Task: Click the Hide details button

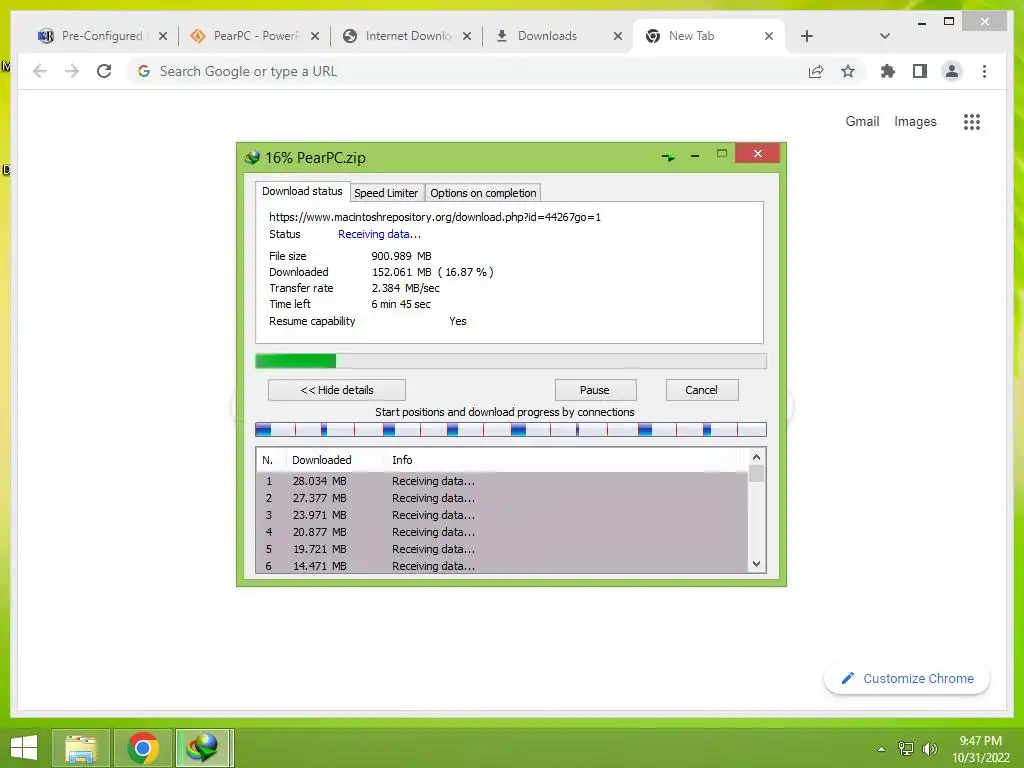Action: 337,390
